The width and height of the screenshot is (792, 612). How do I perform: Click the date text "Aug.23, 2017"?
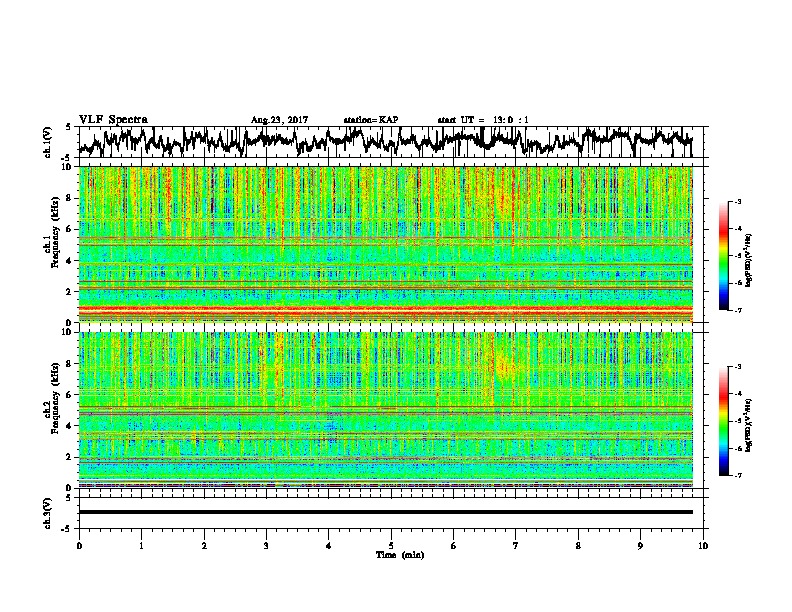point(279,120)
